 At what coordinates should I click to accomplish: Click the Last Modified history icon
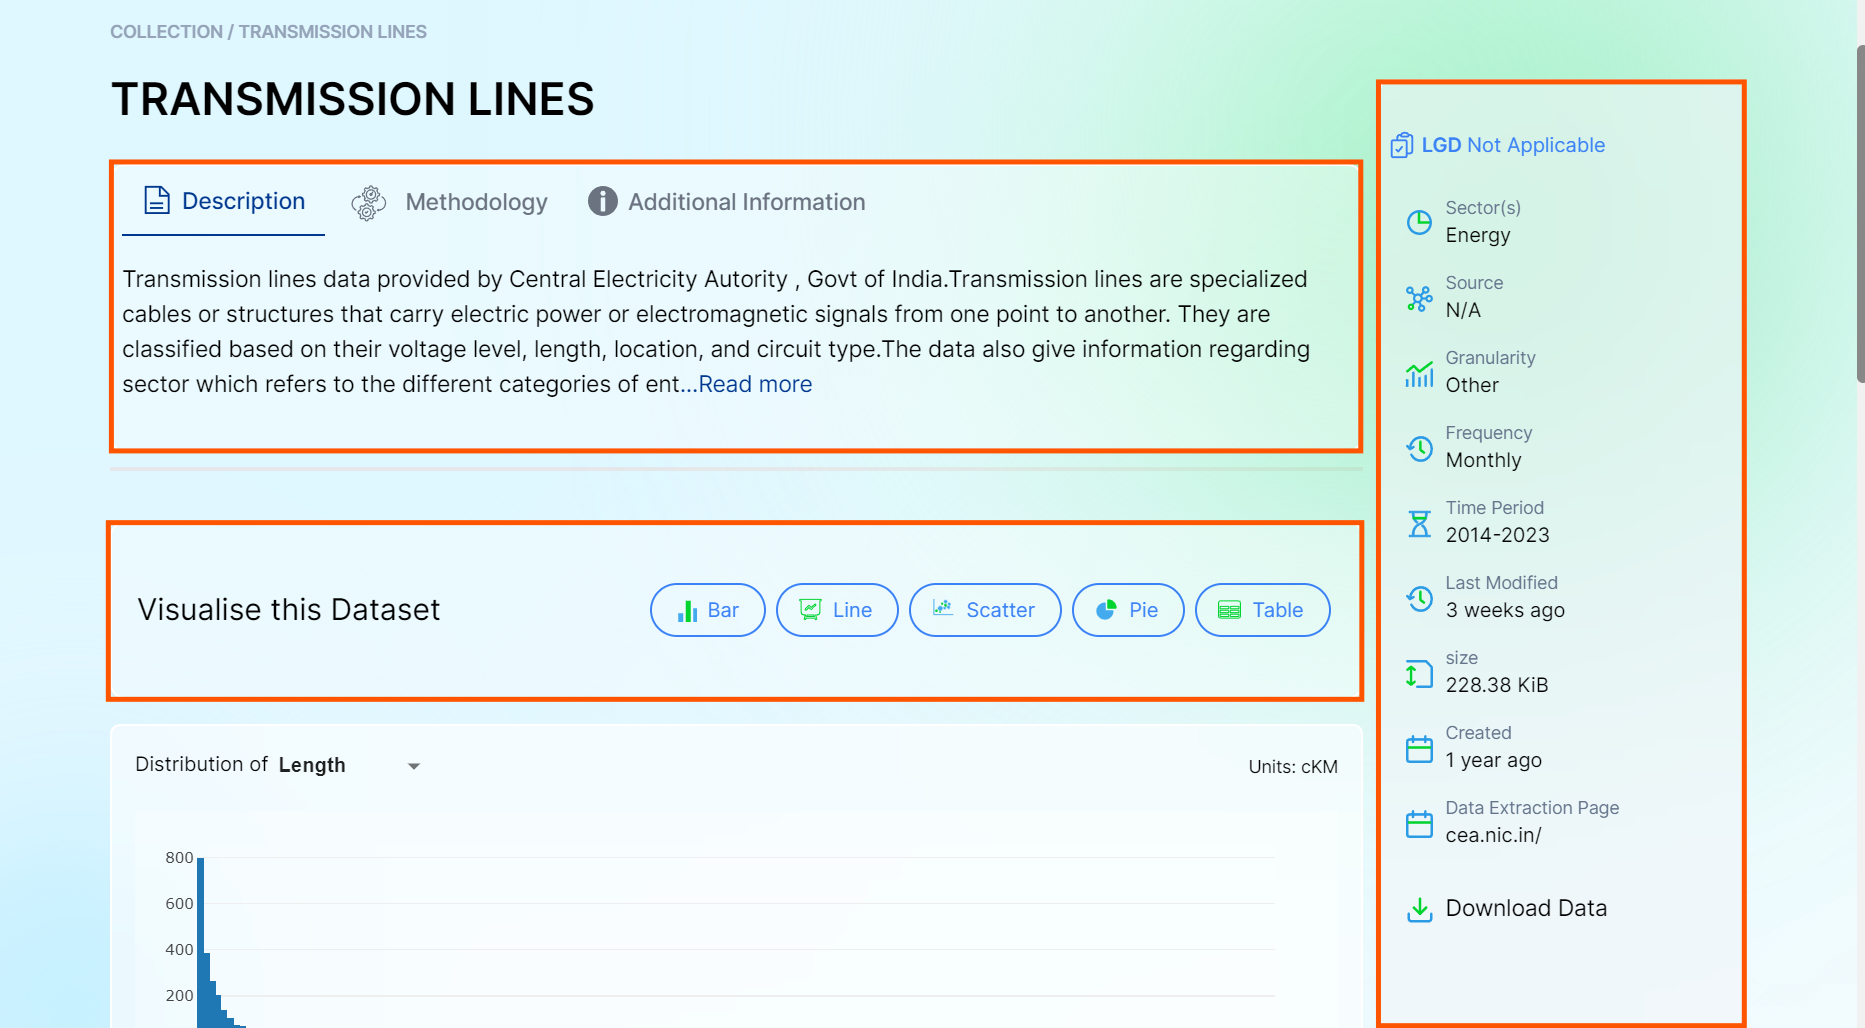pos(1419,598)
